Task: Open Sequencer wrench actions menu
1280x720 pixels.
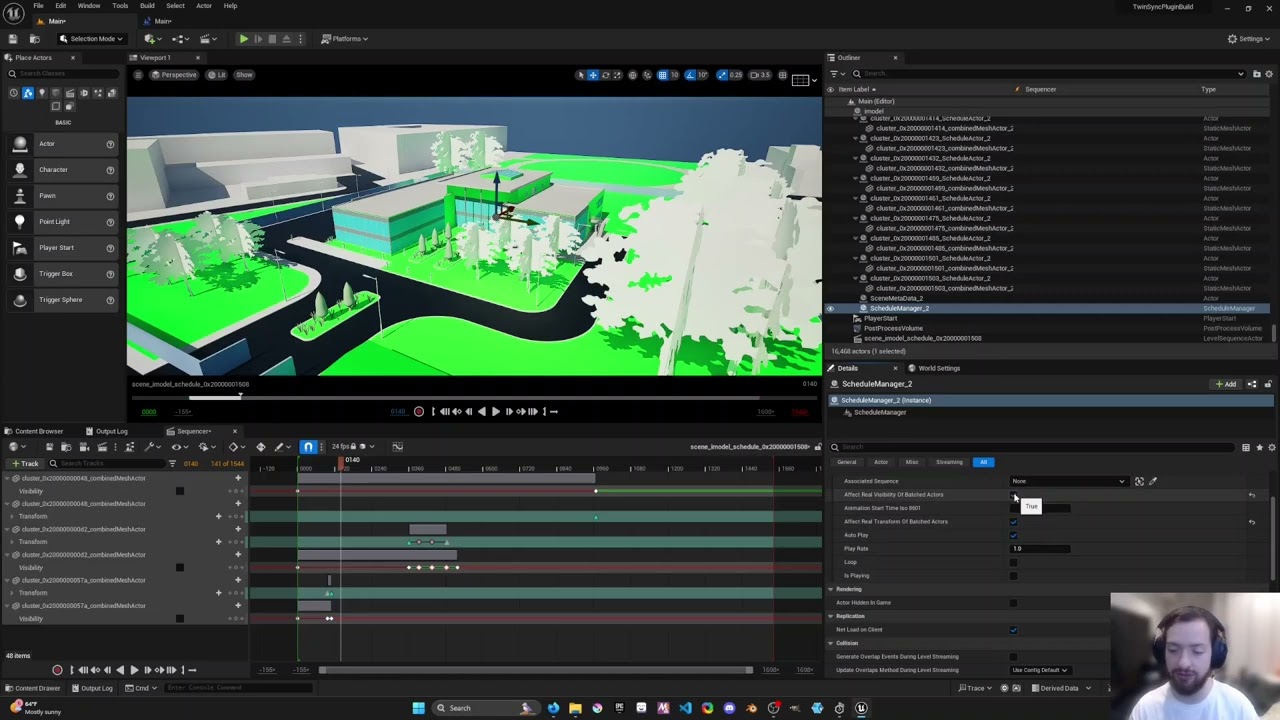Action: pos(151,447)
